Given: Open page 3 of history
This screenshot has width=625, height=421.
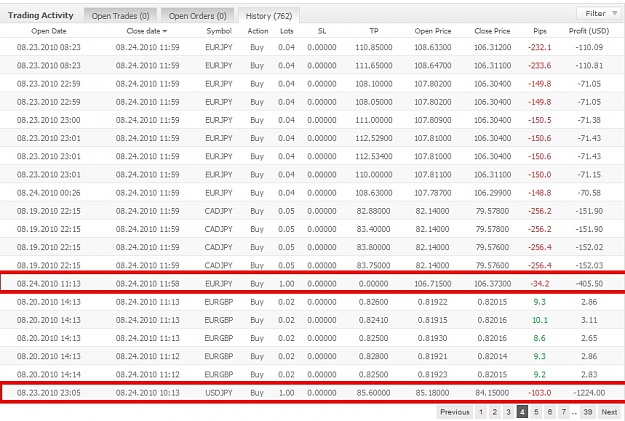Looking at the screenshot, I should (508, 412).
